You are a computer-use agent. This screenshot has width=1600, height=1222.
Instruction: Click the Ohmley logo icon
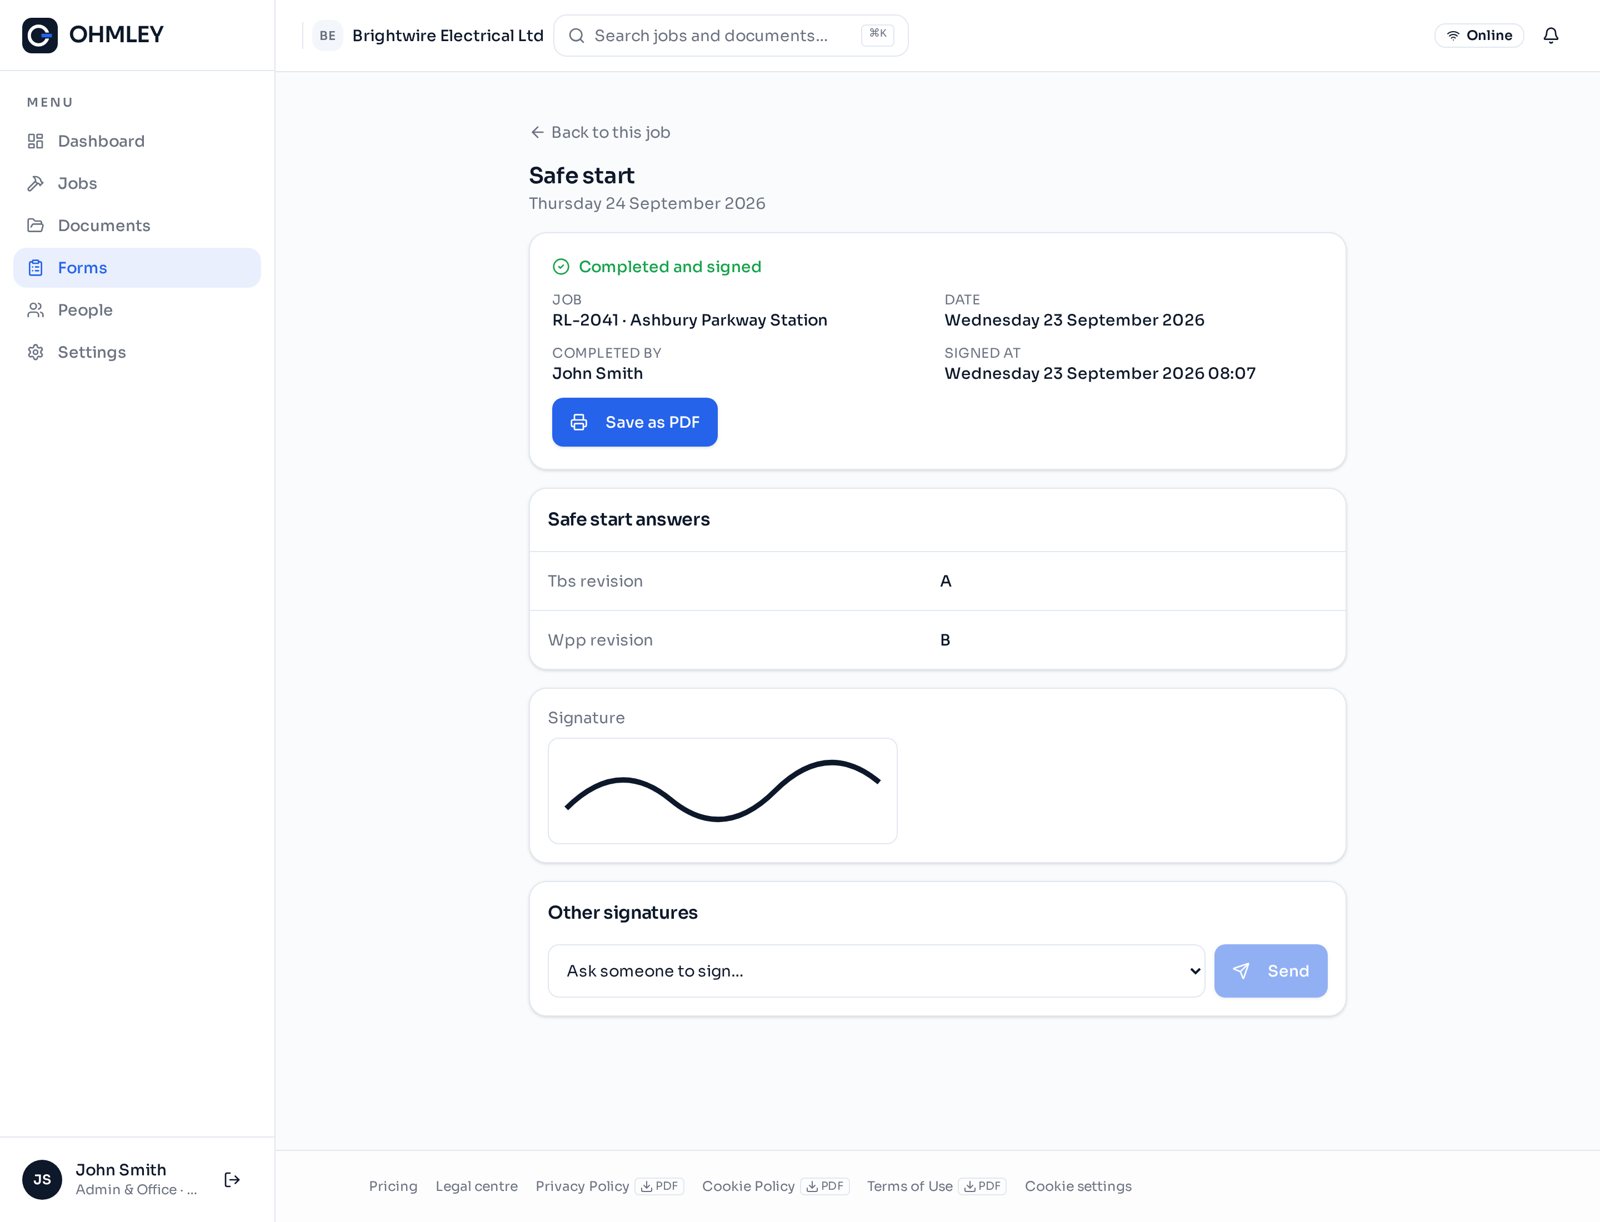coord(40,35)
